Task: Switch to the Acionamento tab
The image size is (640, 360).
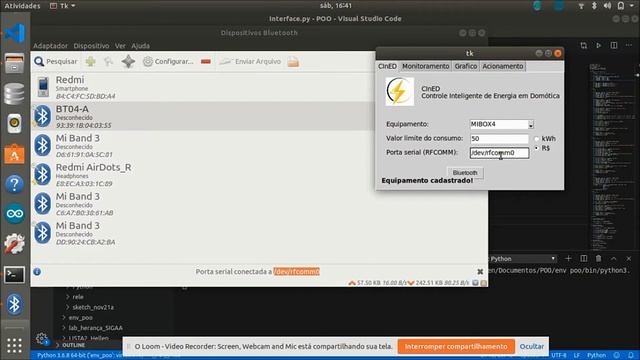Action: (502, 66)
